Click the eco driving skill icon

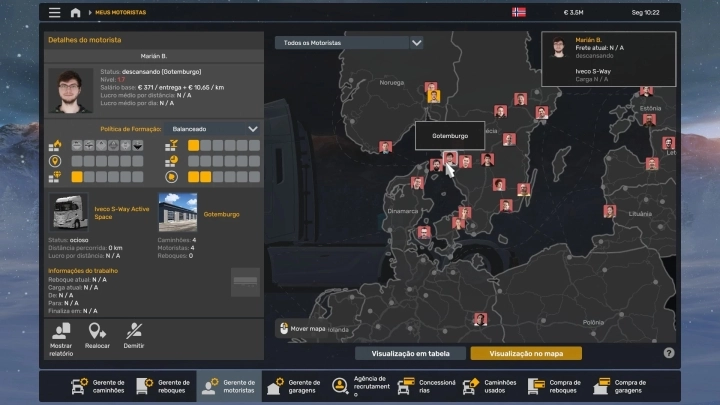tap(171, 177)
